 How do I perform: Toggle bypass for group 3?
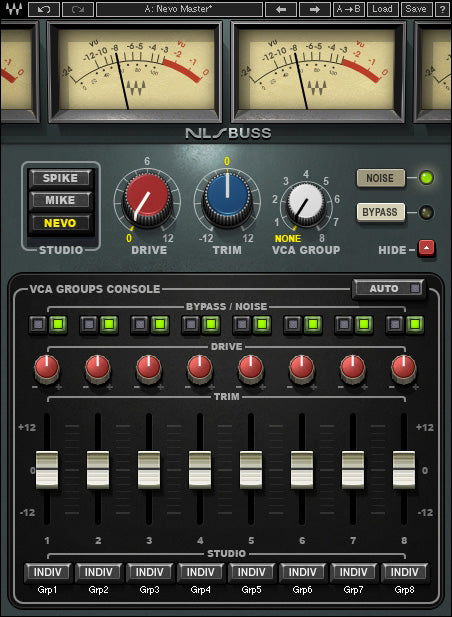click(140, 324)
